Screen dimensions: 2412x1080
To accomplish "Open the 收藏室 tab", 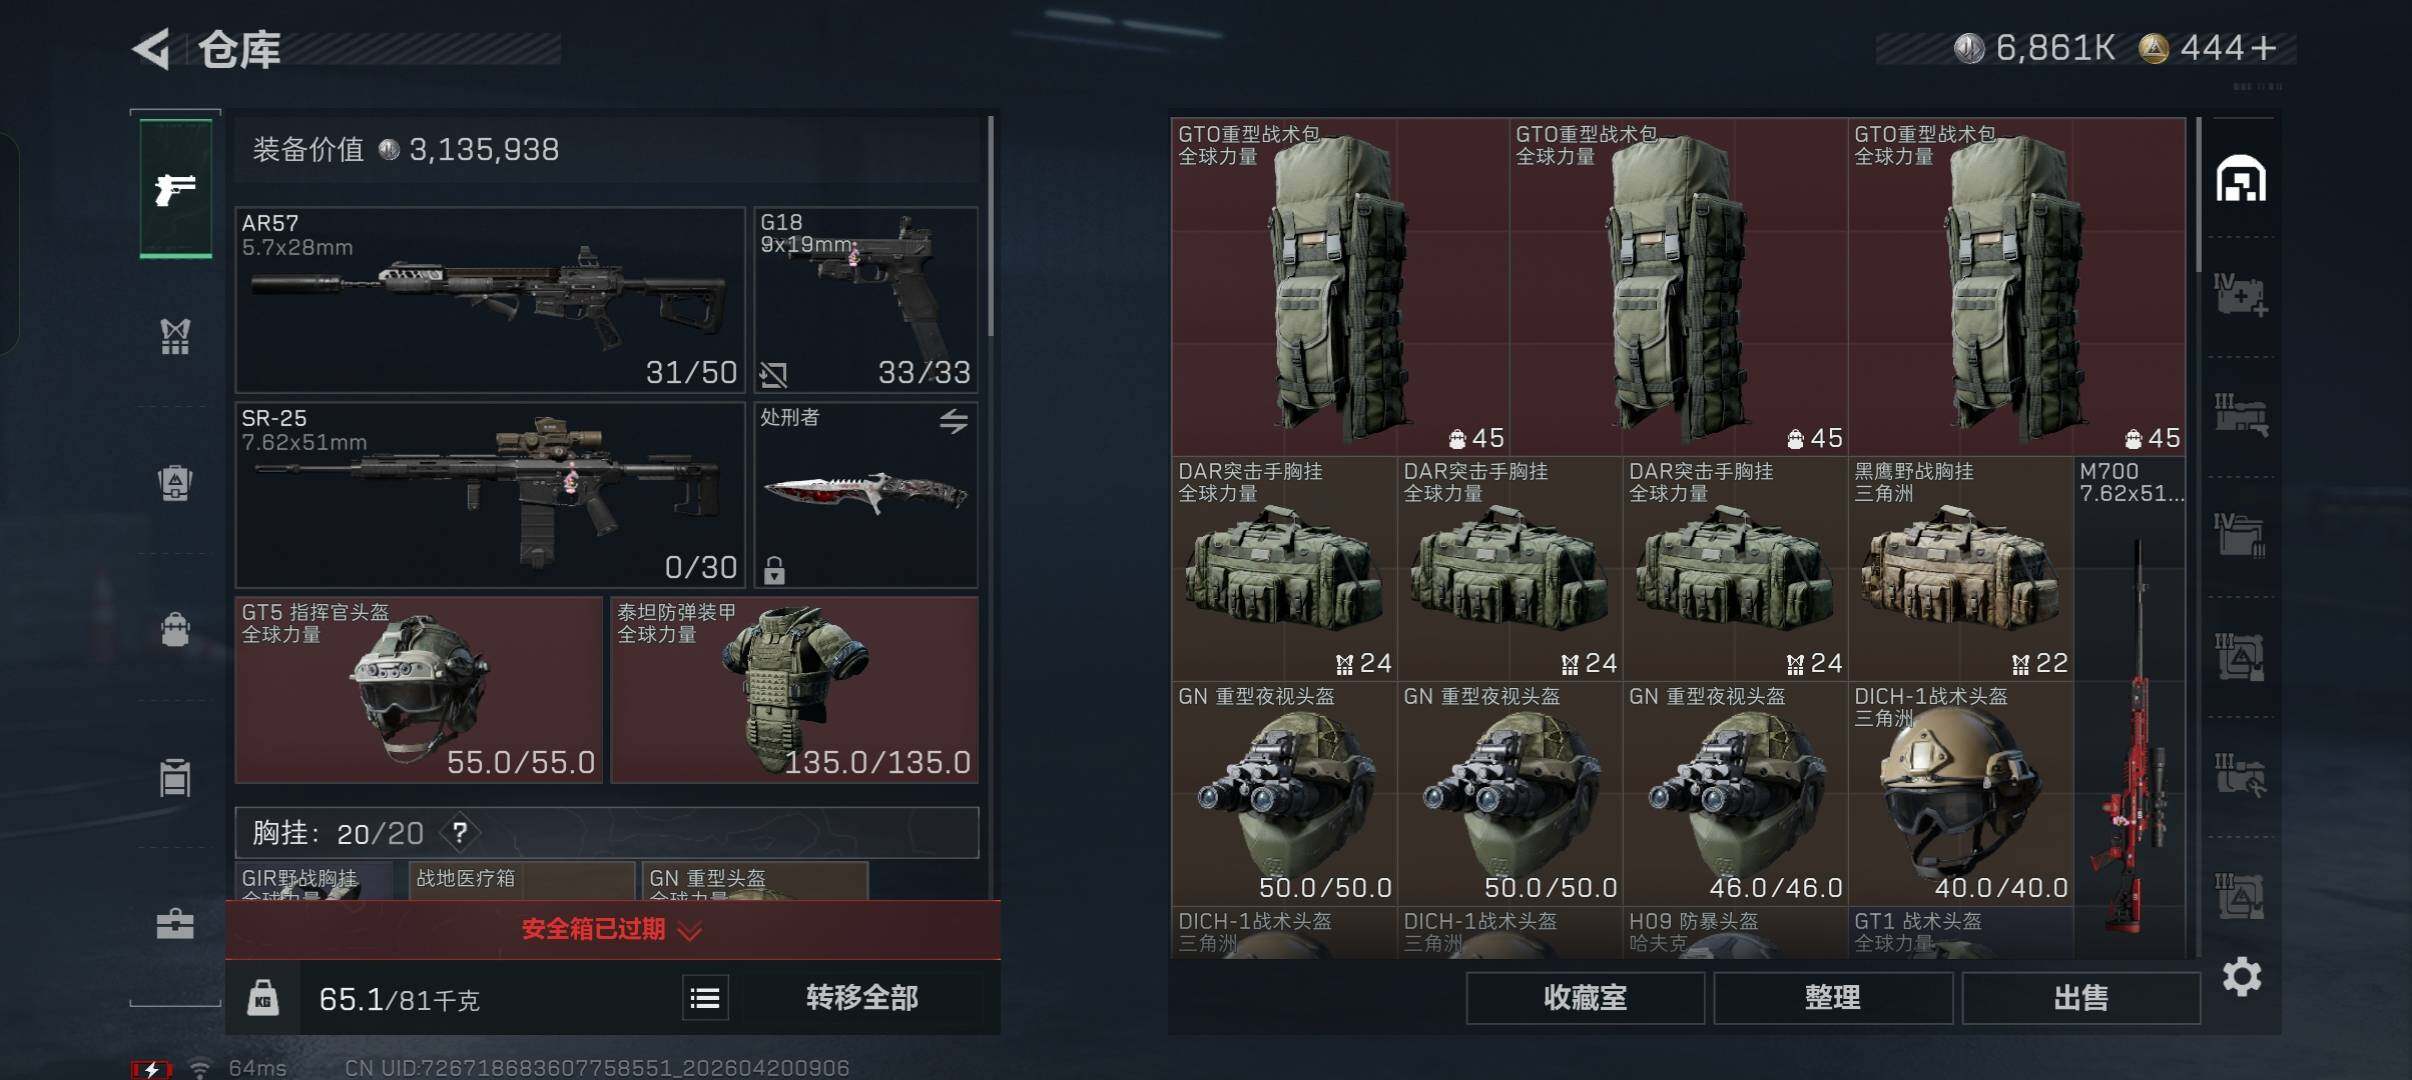I will 1585,997.
